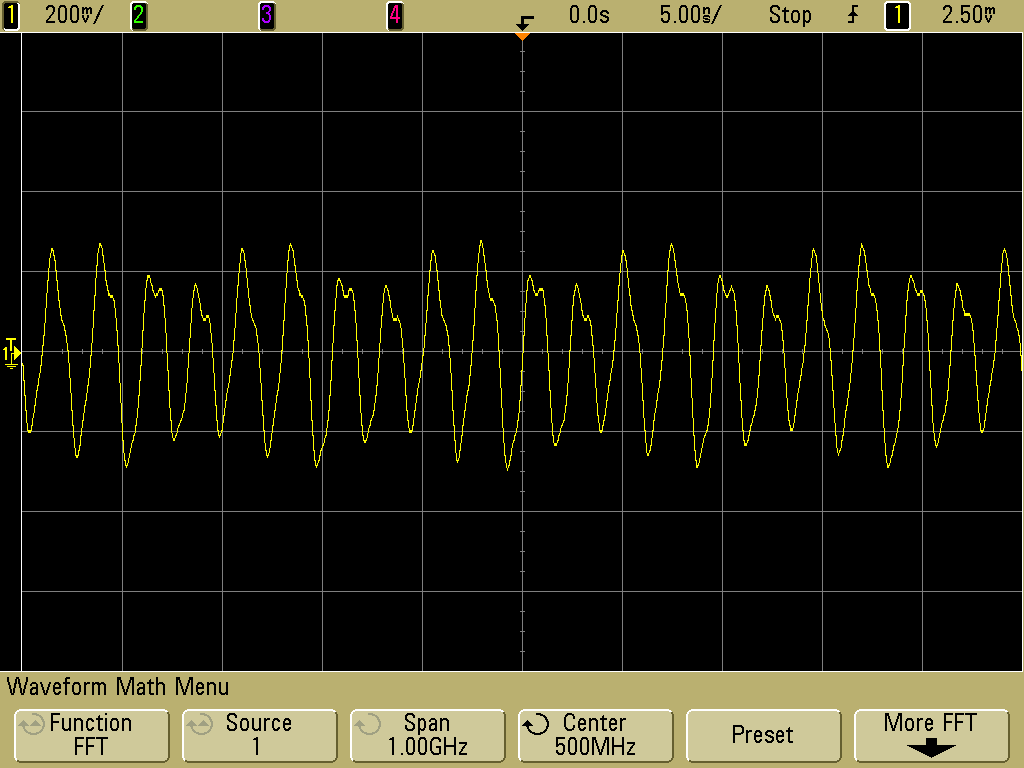Adjust the Span 1.00GHz softkey

[426, 734]
